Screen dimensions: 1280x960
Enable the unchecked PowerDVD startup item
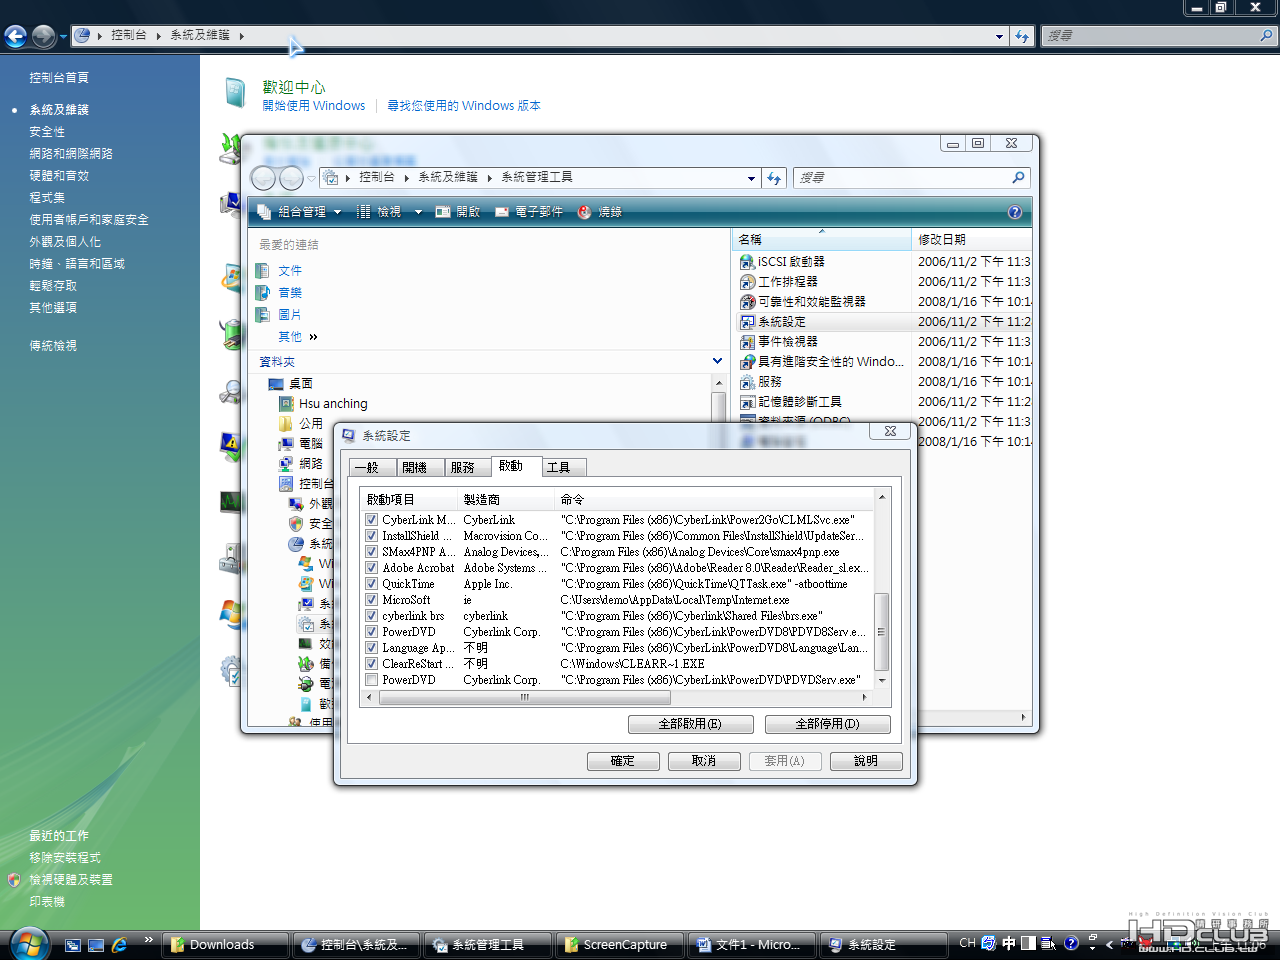(372, 680)
